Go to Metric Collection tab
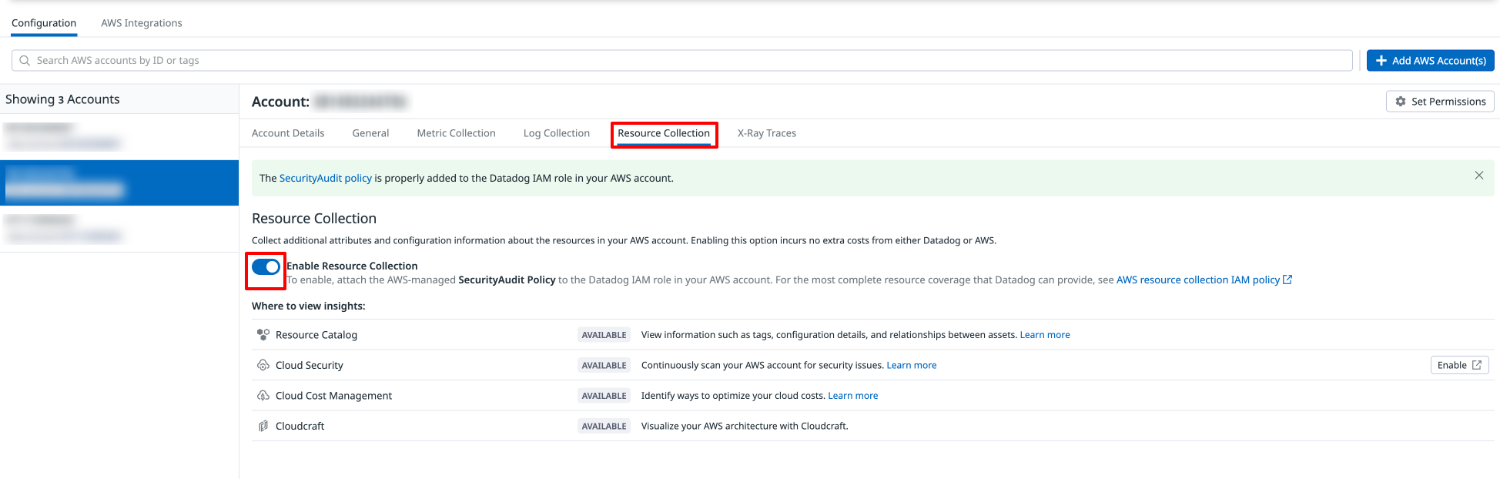Image resolution: width=1500 pixels, height=479 pixels. click(x=456, y=133)
